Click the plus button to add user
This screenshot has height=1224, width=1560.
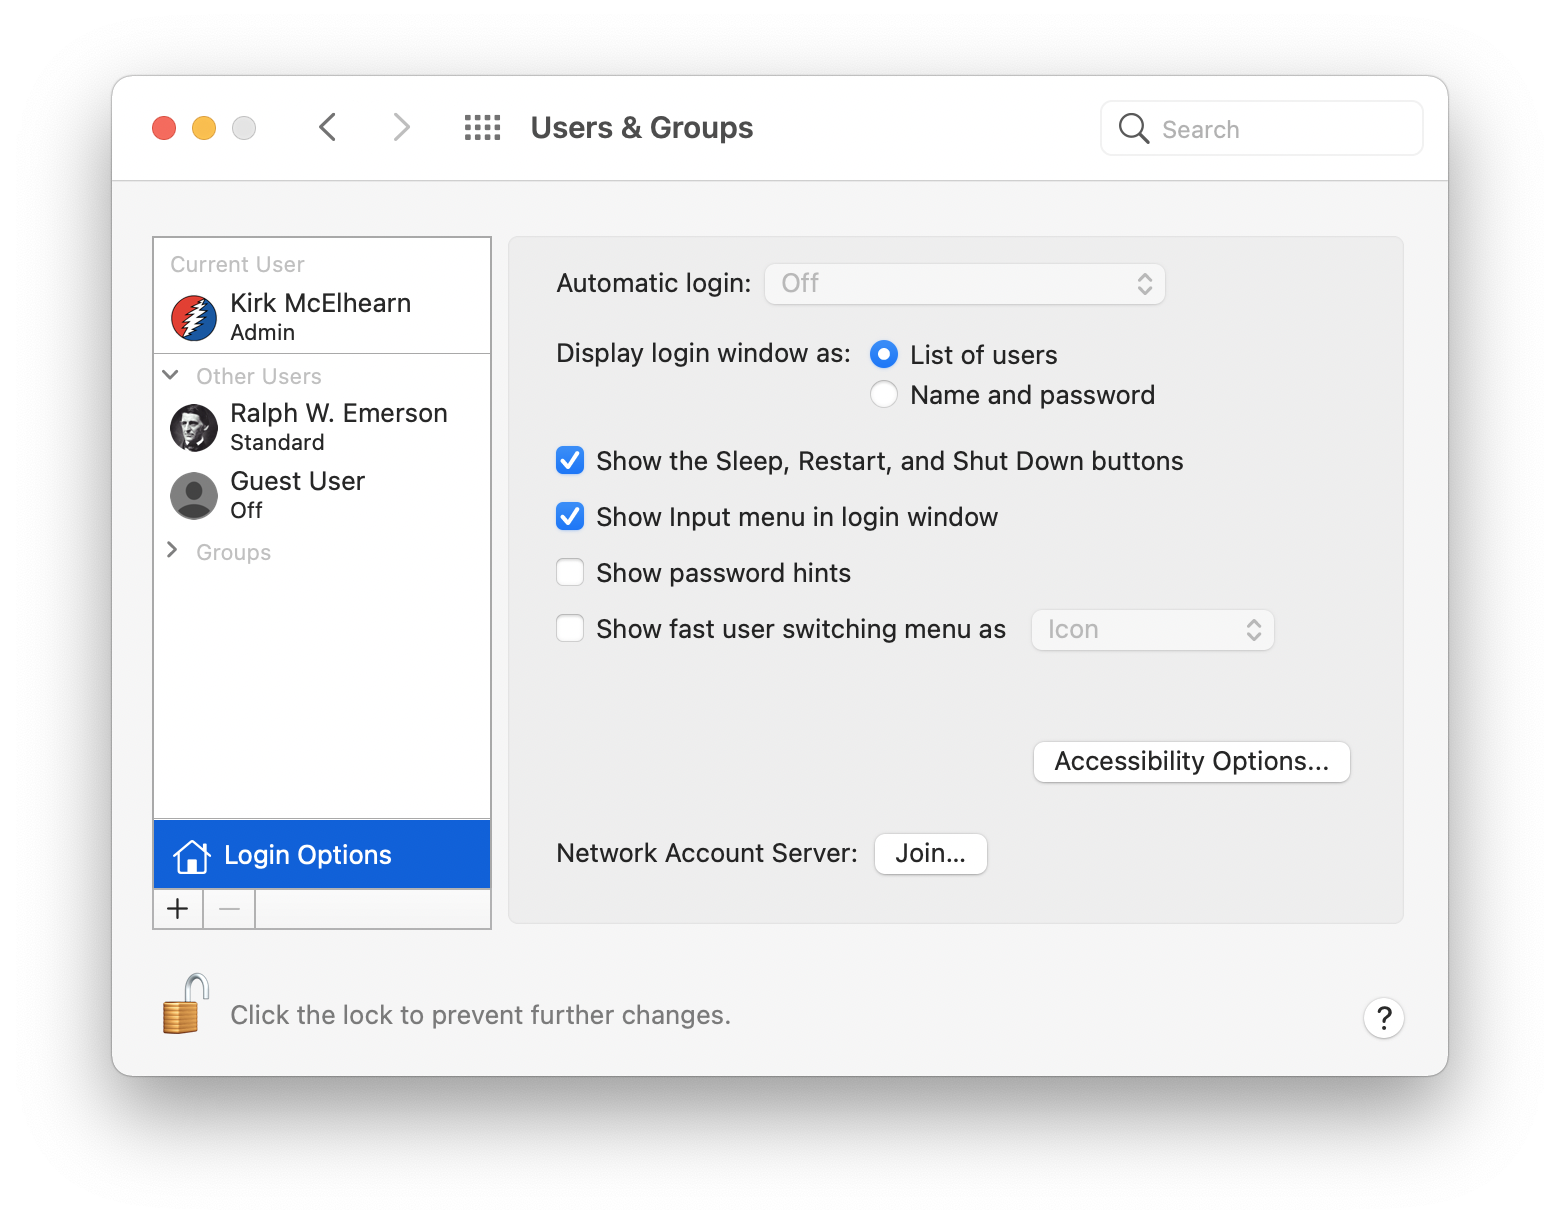pyautogui.click(x=178, y=909)
